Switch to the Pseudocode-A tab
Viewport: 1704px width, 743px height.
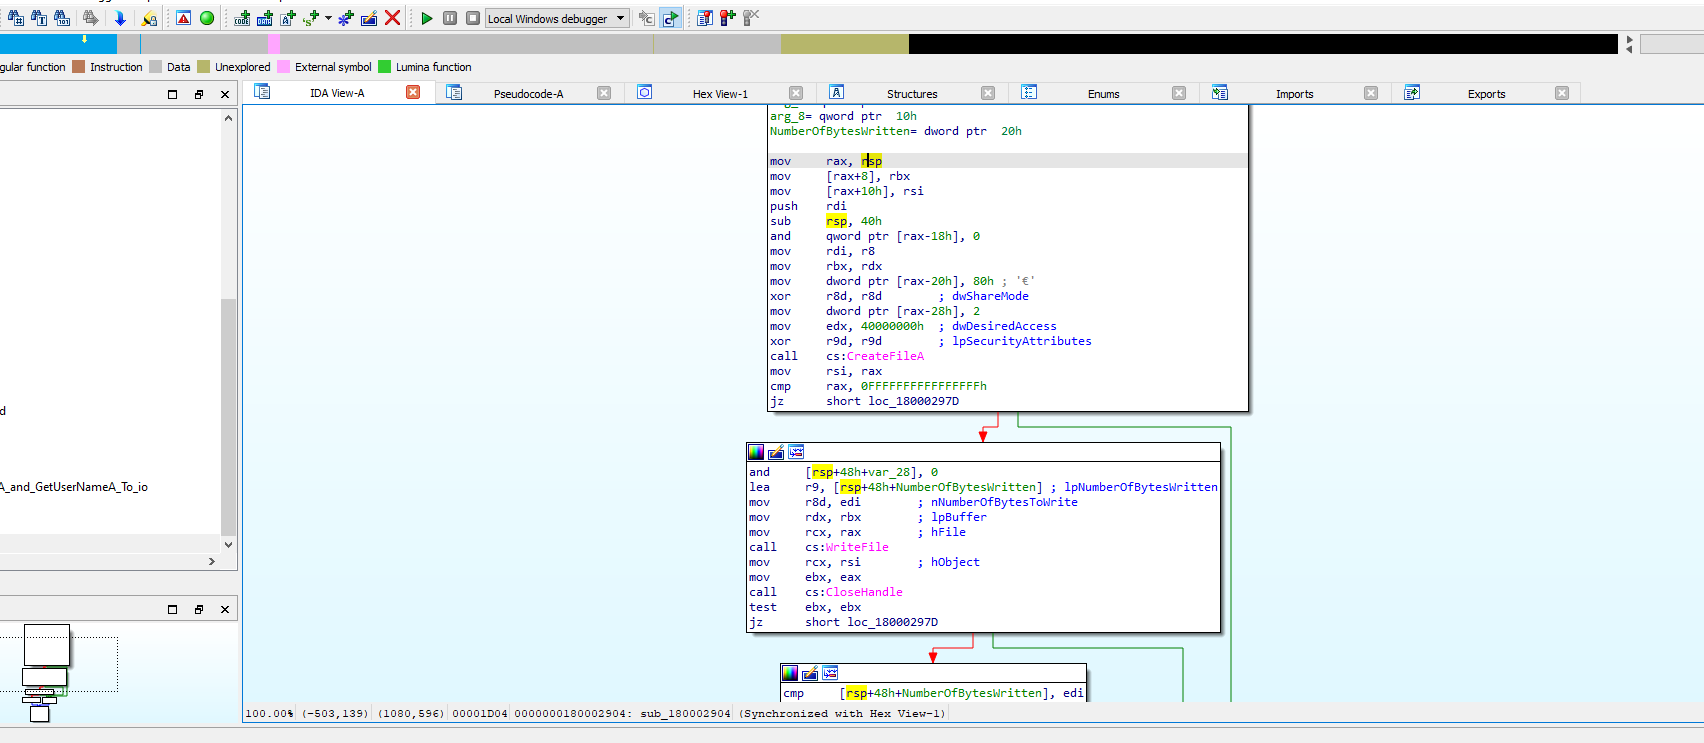(528, 94)
